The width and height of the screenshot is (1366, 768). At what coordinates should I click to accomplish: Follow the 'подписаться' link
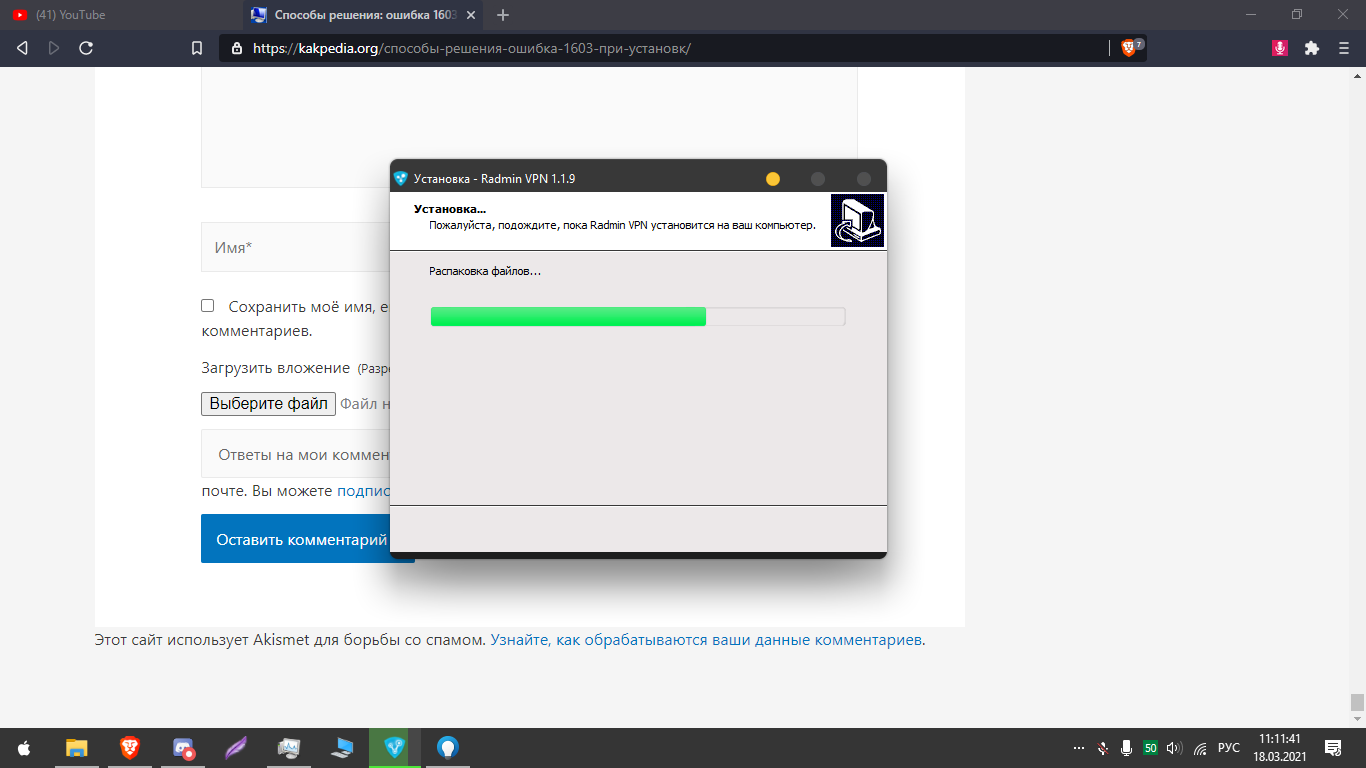[363, 491]
